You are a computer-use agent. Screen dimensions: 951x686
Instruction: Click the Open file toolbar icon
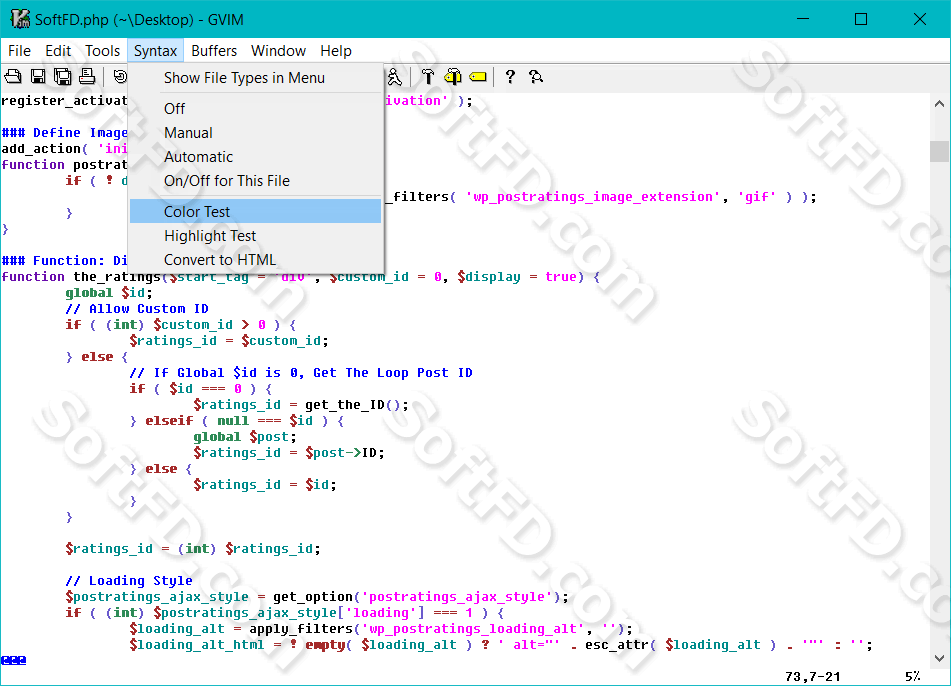[x=13, y=76]
